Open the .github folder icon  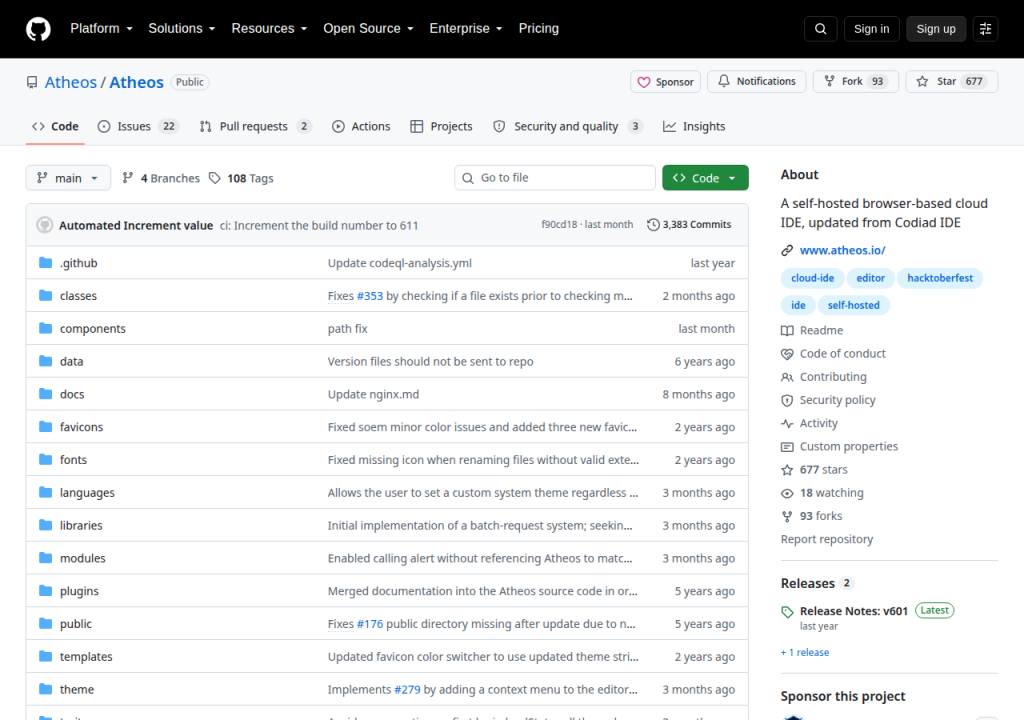[45, 263]
